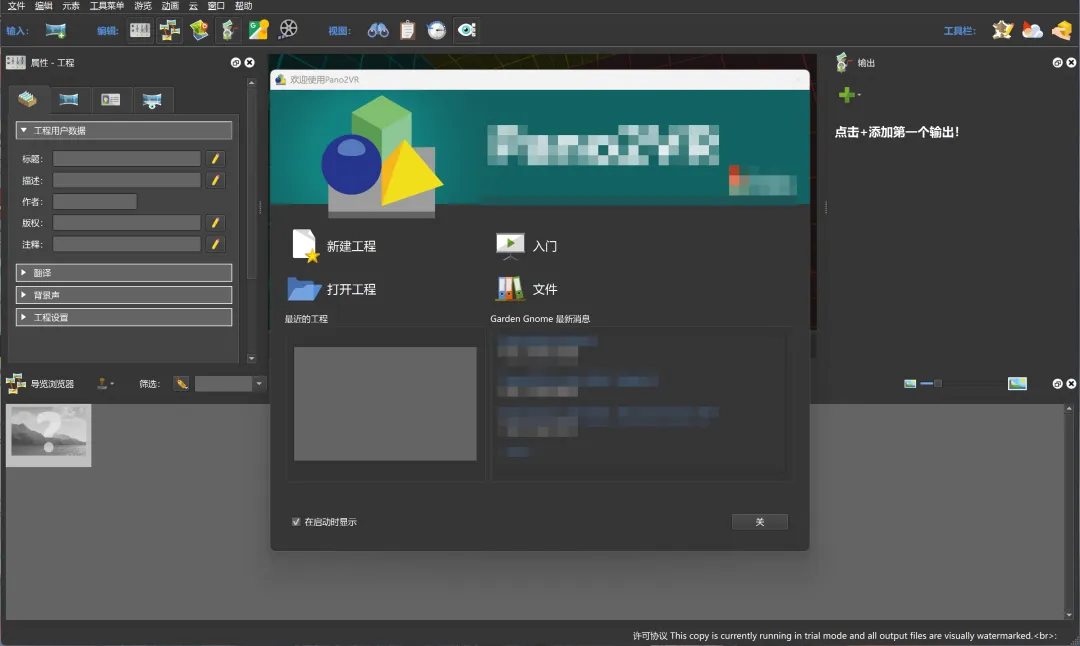Switch to the viewing parameters tab

pyautogui.click(x=152, y=101)
